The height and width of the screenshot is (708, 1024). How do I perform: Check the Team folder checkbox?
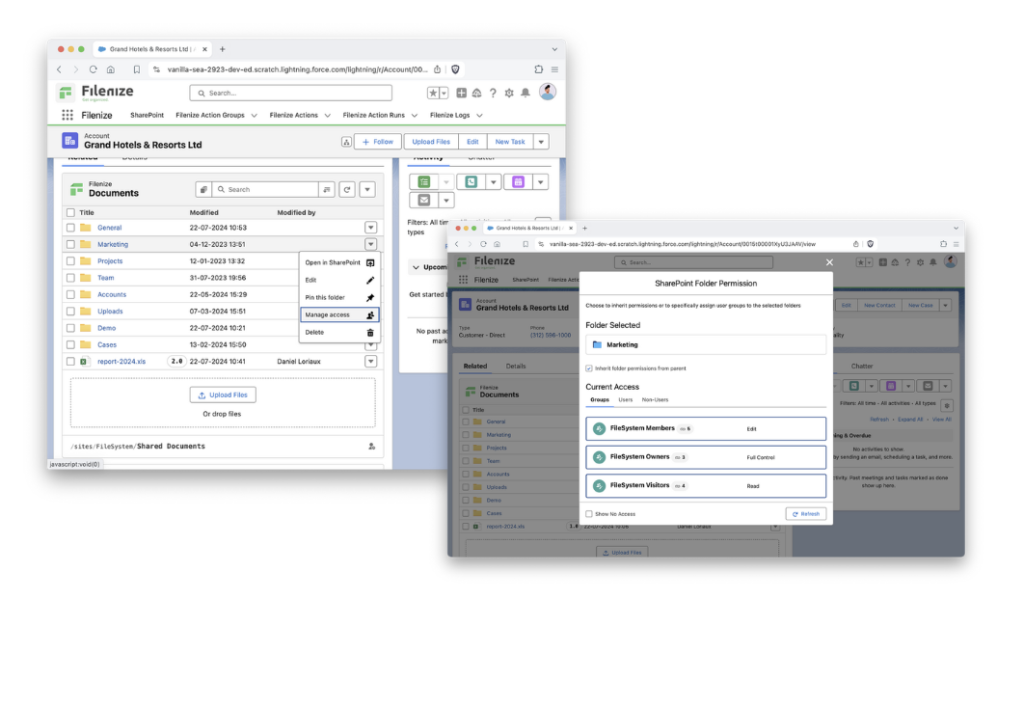pyautogui.click(x=71, y=278)
